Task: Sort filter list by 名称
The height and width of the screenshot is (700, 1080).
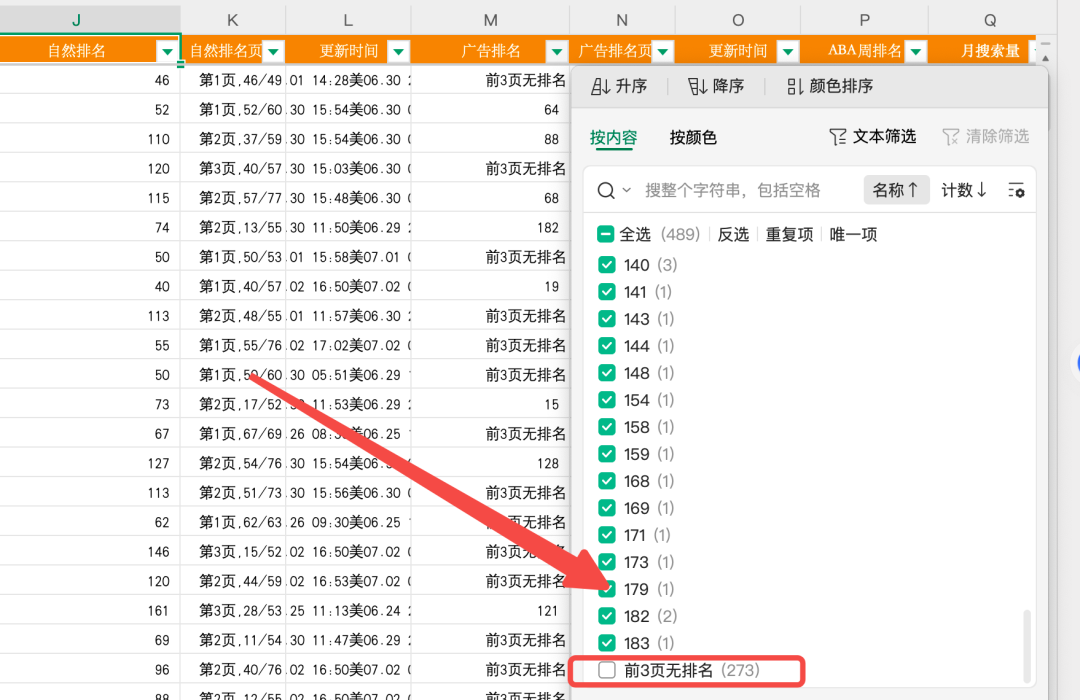Action: point(895,190)
